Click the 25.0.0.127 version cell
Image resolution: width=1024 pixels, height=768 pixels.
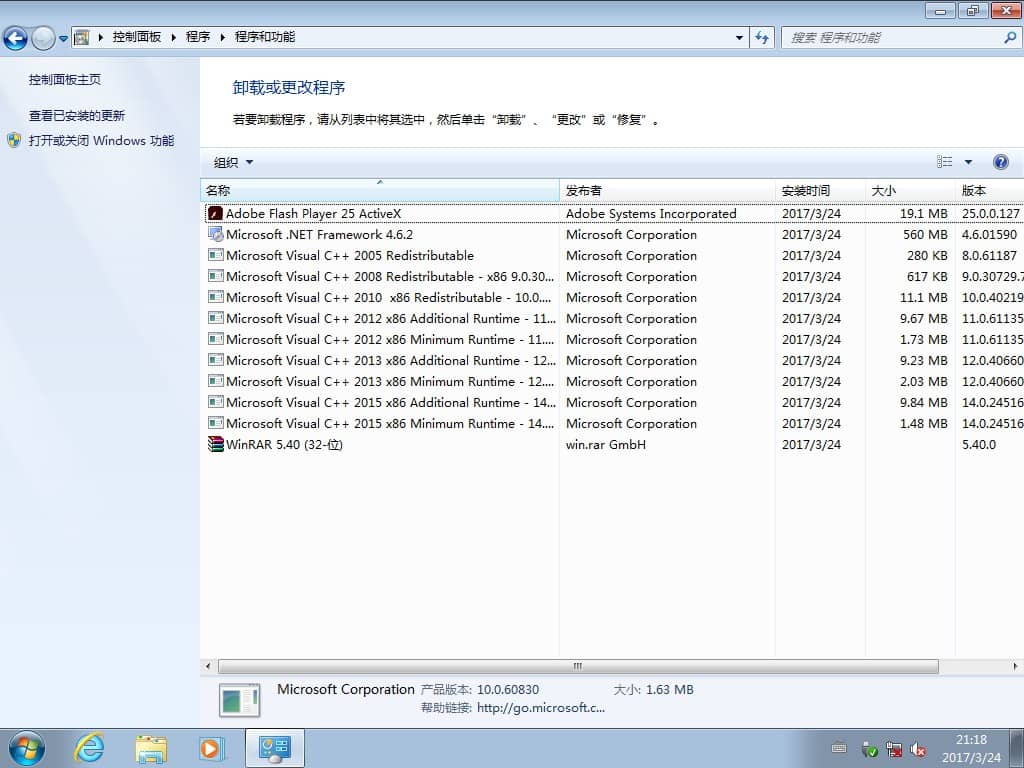tap(991, 214)
